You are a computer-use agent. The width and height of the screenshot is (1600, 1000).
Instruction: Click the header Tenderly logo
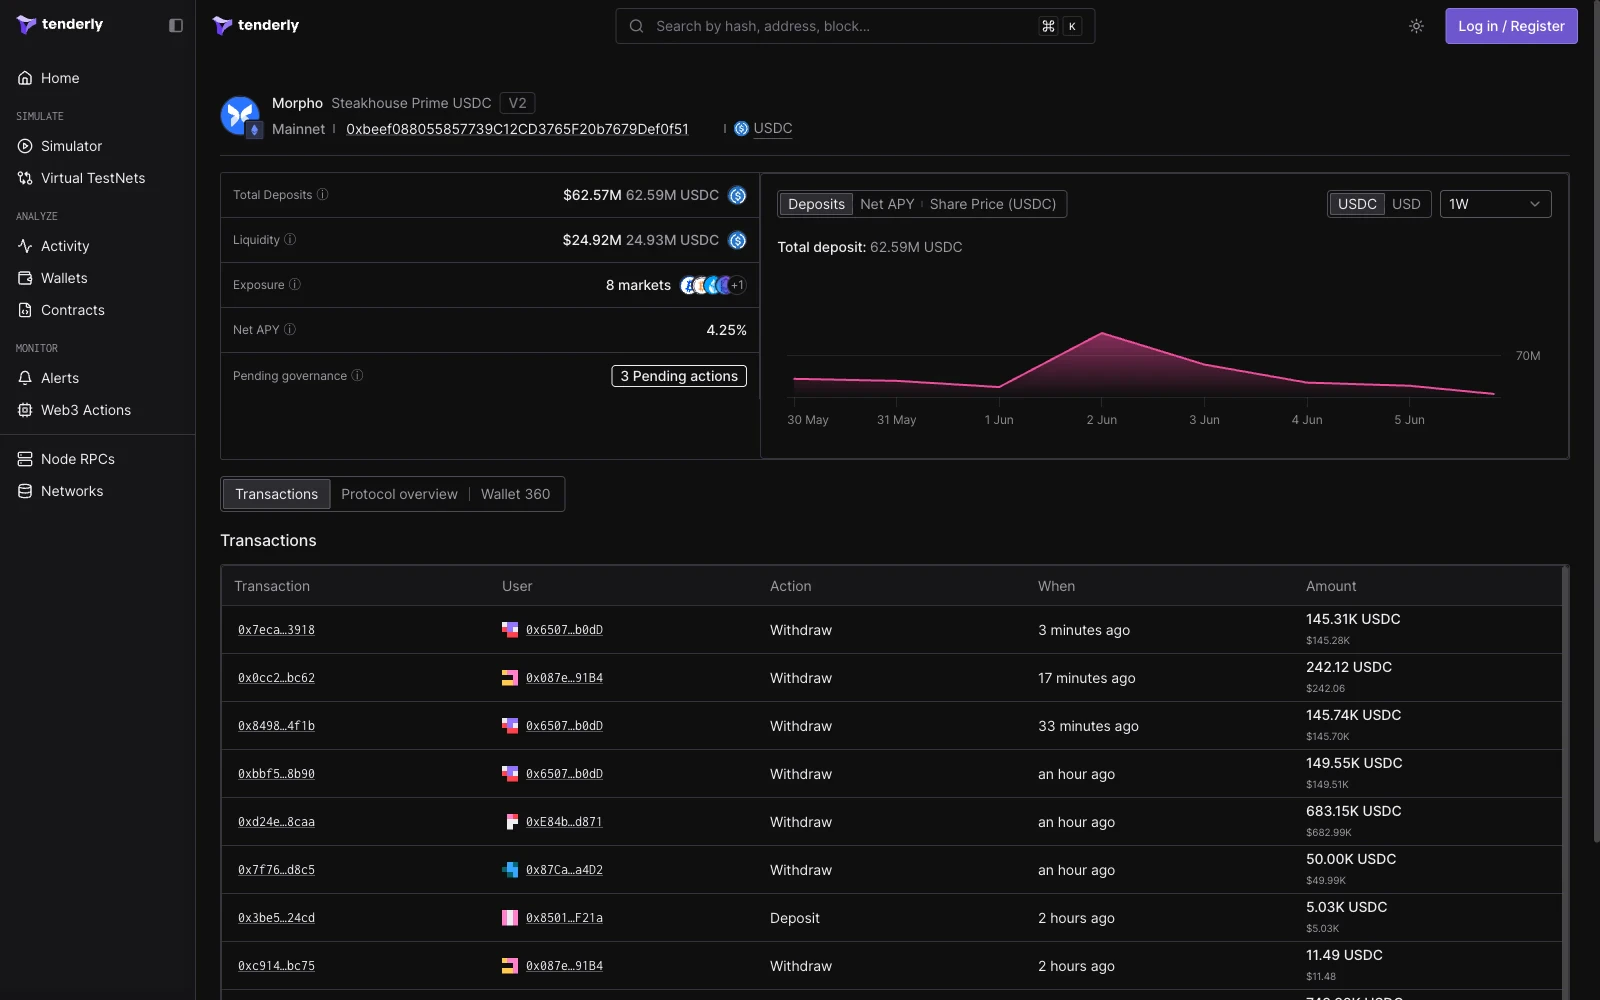256,25
